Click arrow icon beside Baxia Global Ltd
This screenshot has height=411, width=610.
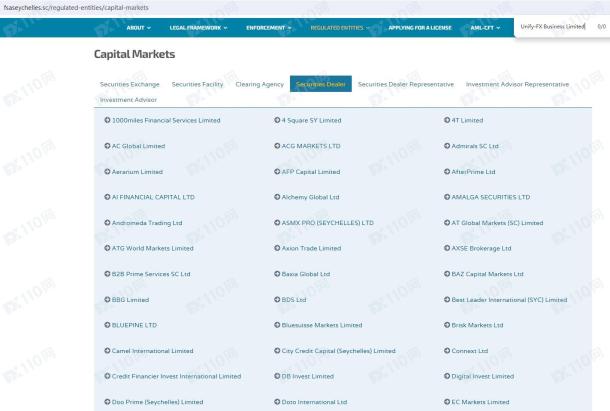[x=277, y=274]
